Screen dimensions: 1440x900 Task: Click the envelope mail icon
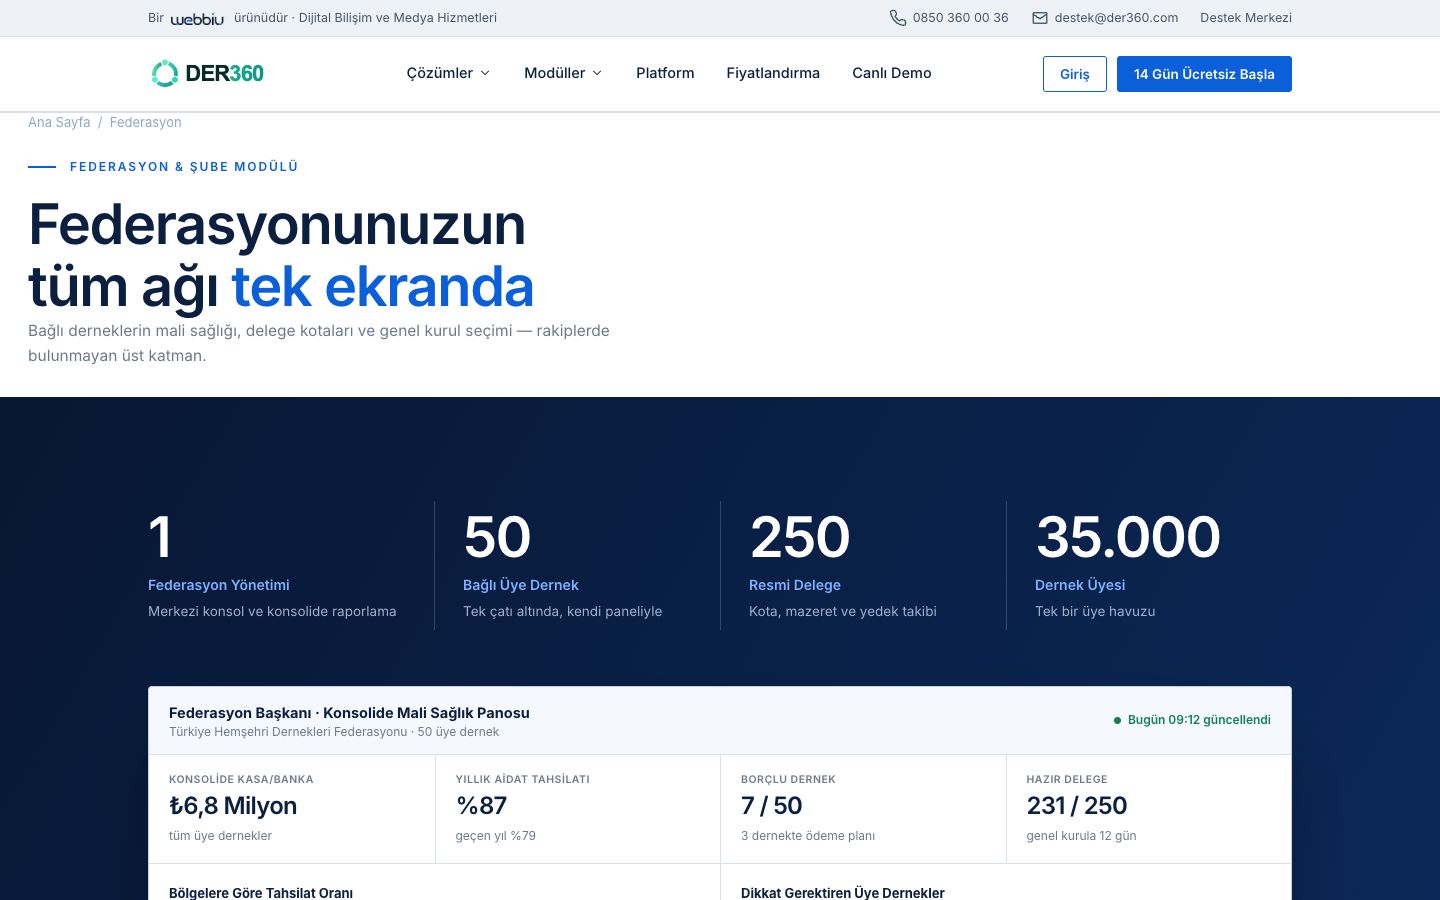coord(1040,18)
